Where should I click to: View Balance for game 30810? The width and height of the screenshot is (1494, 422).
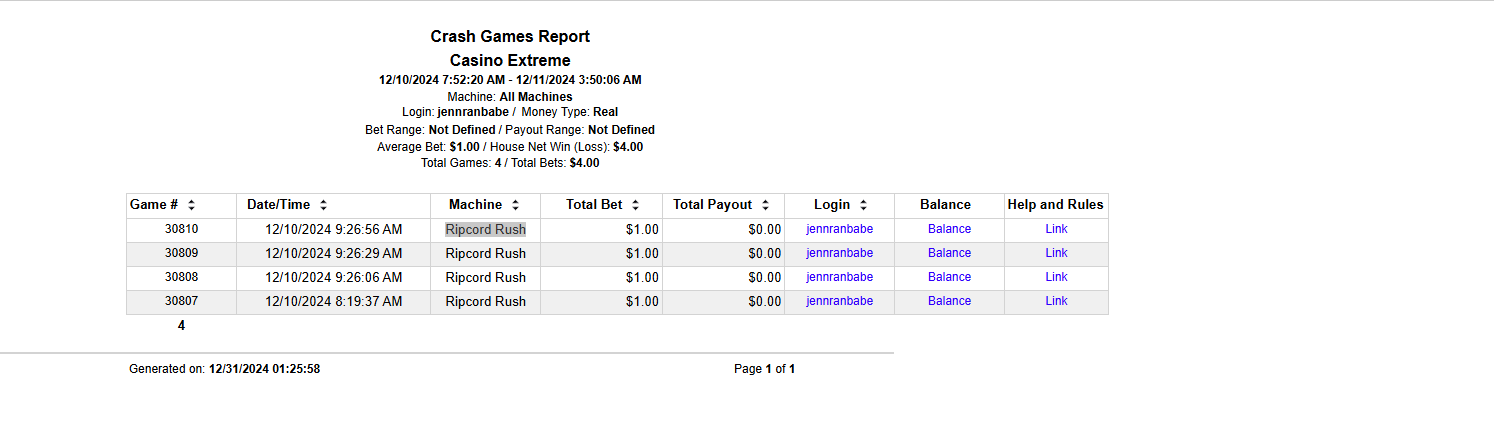[949, 229]
